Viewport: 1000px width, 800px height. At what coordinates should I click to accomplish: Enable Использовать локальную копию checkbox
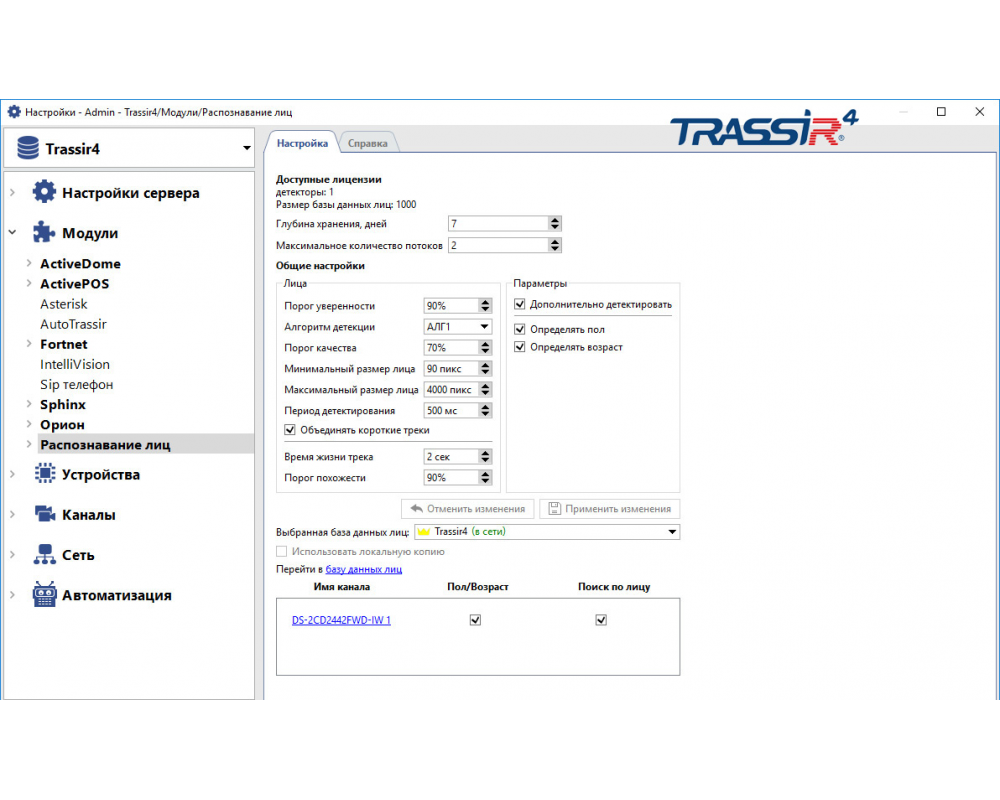[282, 551]
